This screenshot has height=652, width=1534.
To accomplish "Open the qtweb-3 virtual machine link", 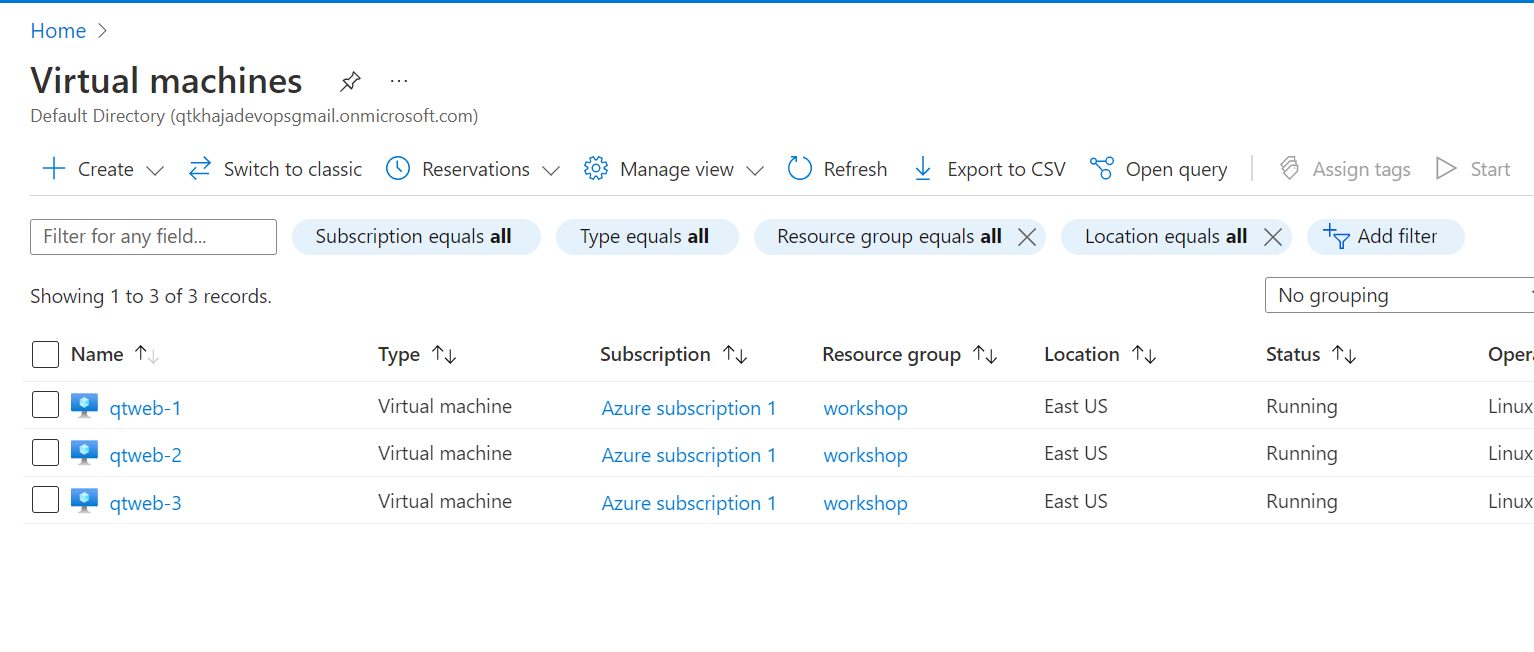I will coord(146,503).
